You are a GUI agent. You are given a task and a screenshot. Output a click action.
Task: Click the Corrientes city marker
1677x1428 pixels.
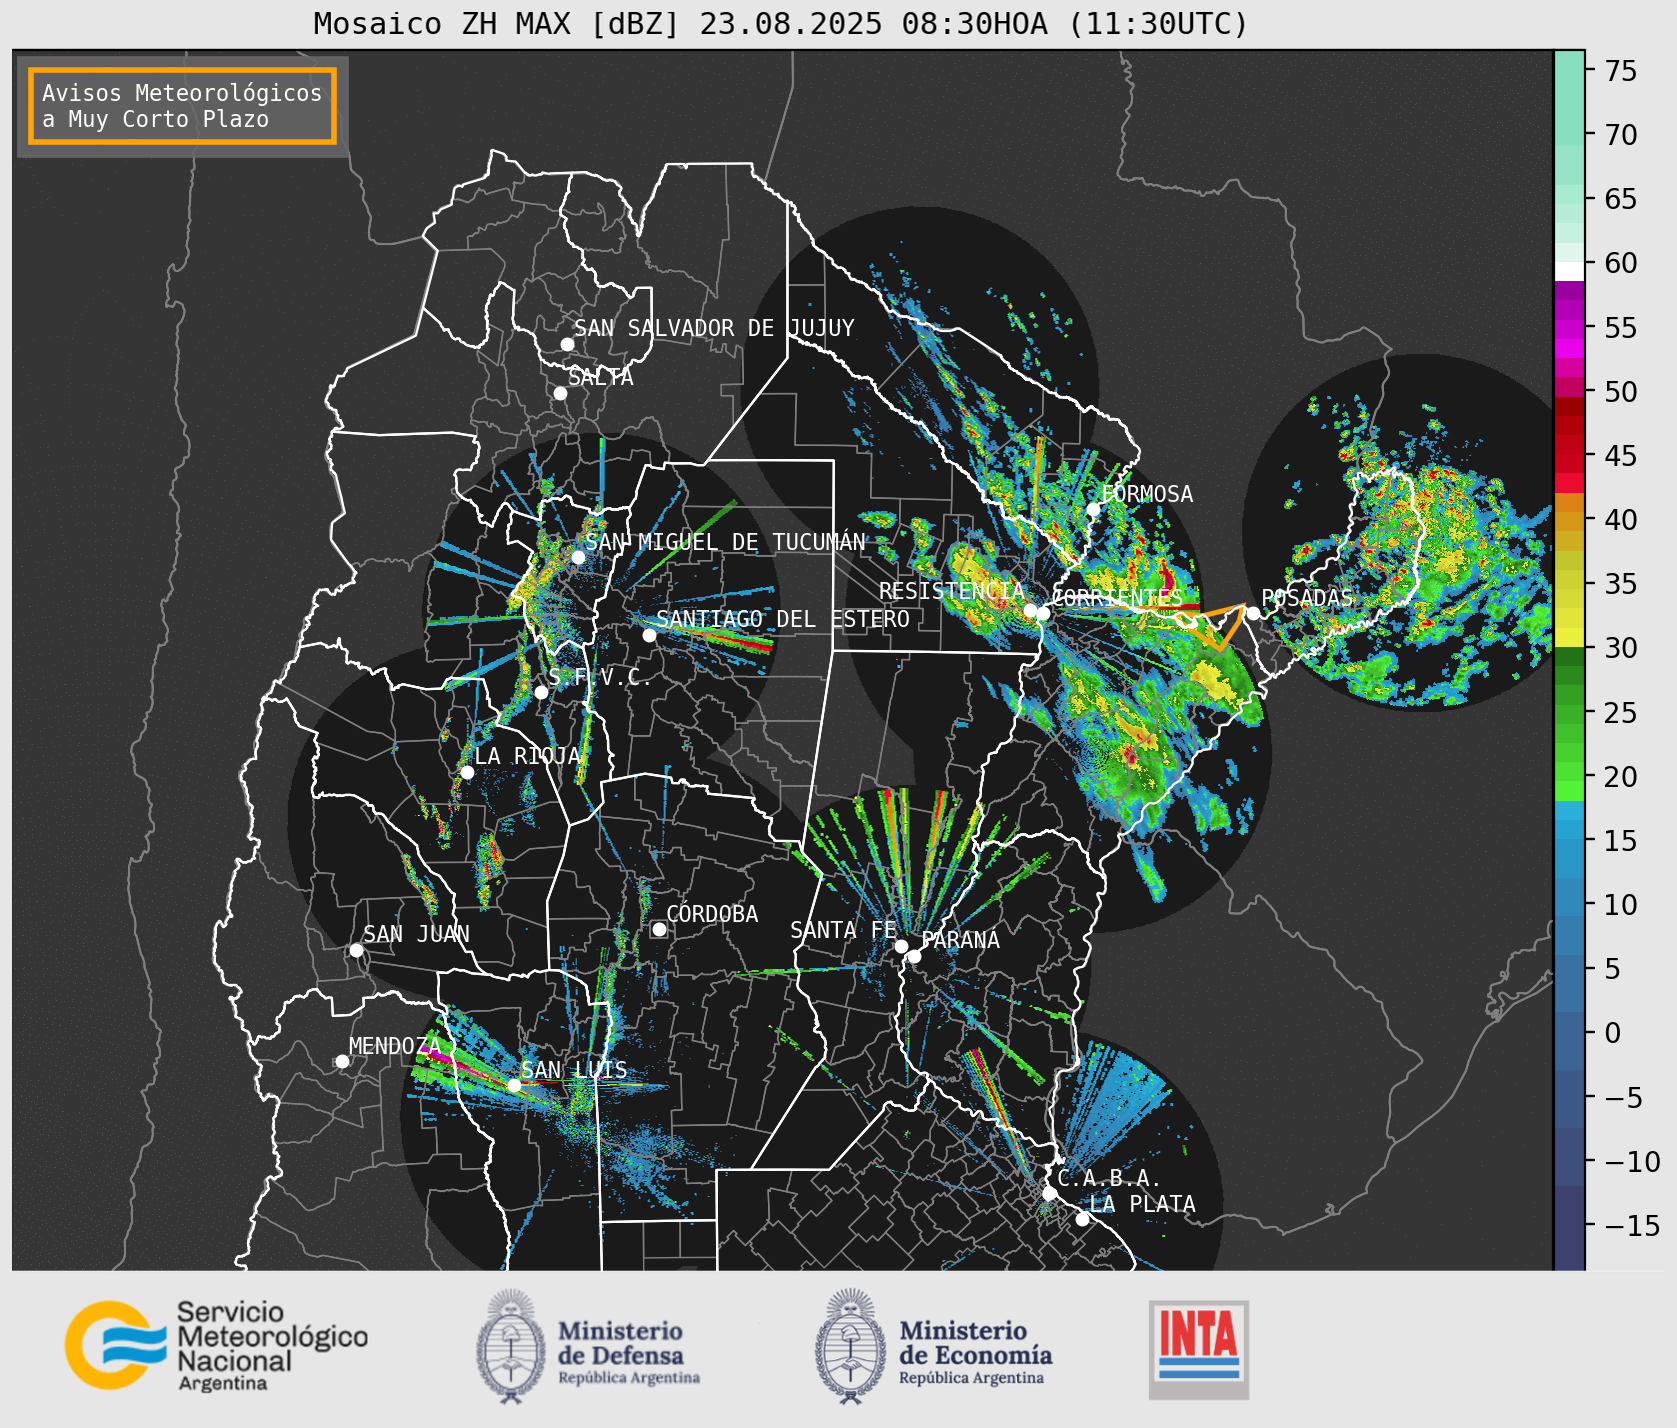1043,613
